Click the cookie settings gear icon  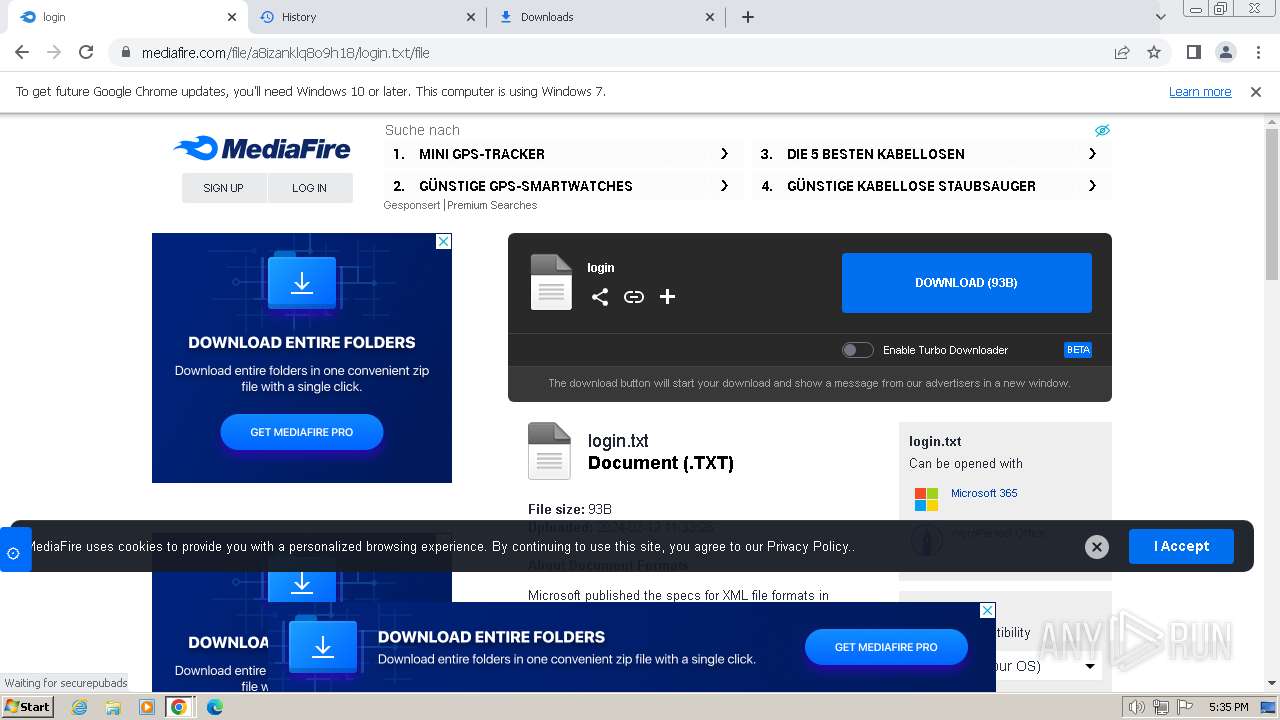click(x=14, y=553)
